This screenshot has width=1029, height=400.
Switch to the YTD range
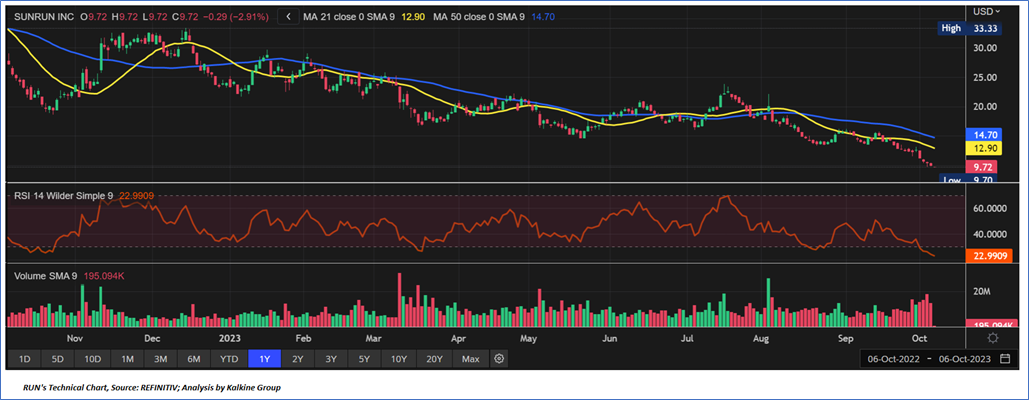(229, 359)
